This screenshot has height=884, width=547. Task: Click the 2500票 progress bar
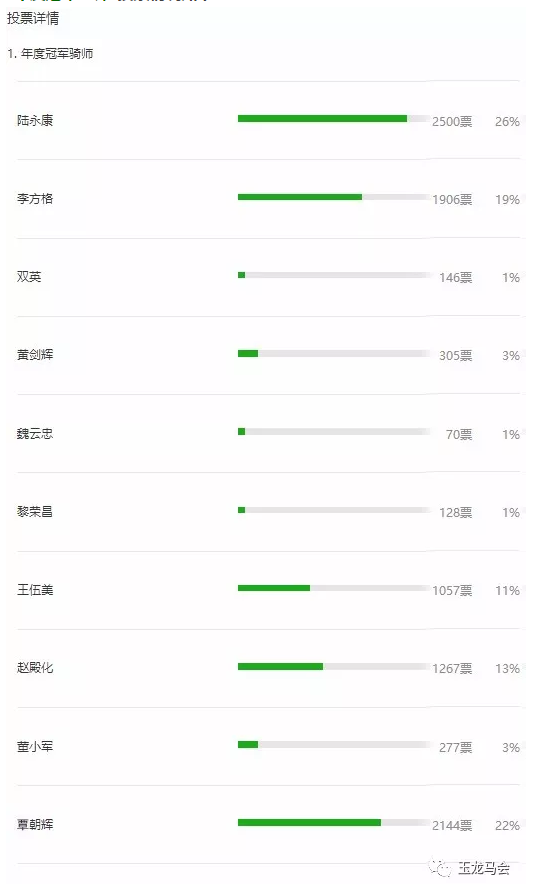pyautogui.click(x=334, y=118)
